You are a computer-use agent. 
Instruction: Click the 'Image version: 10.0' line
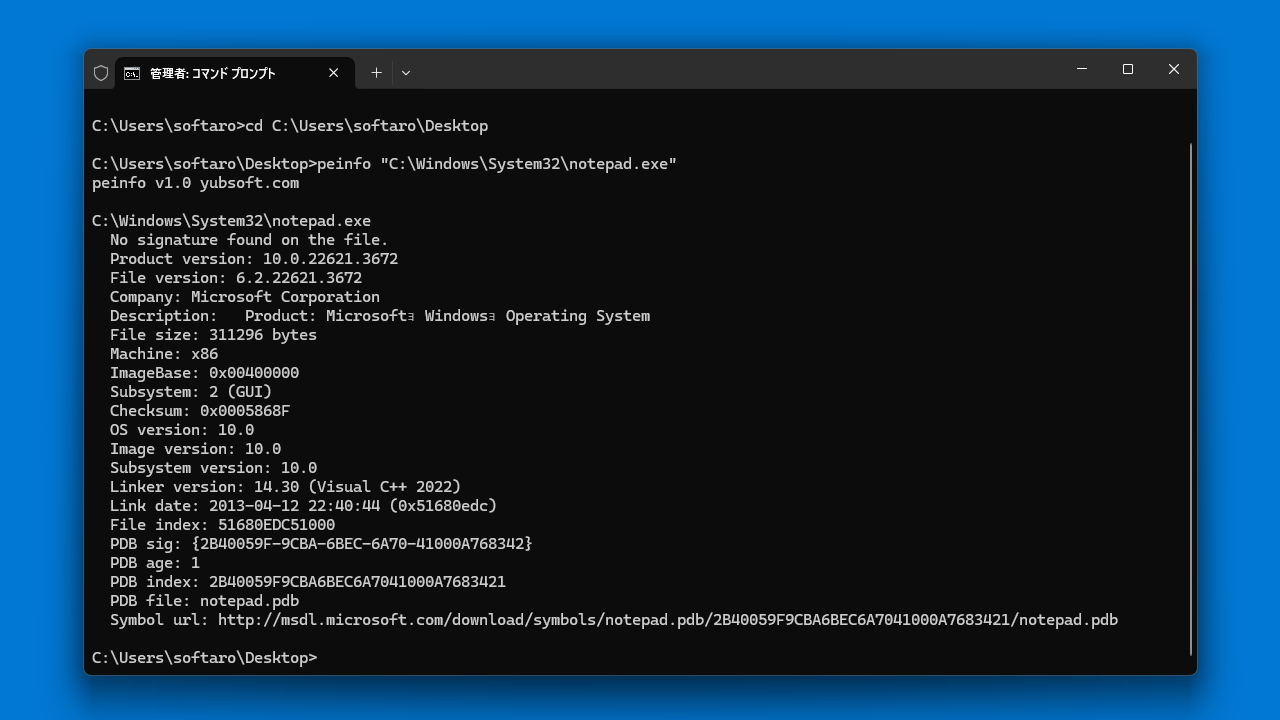click(x=195, y=449)
